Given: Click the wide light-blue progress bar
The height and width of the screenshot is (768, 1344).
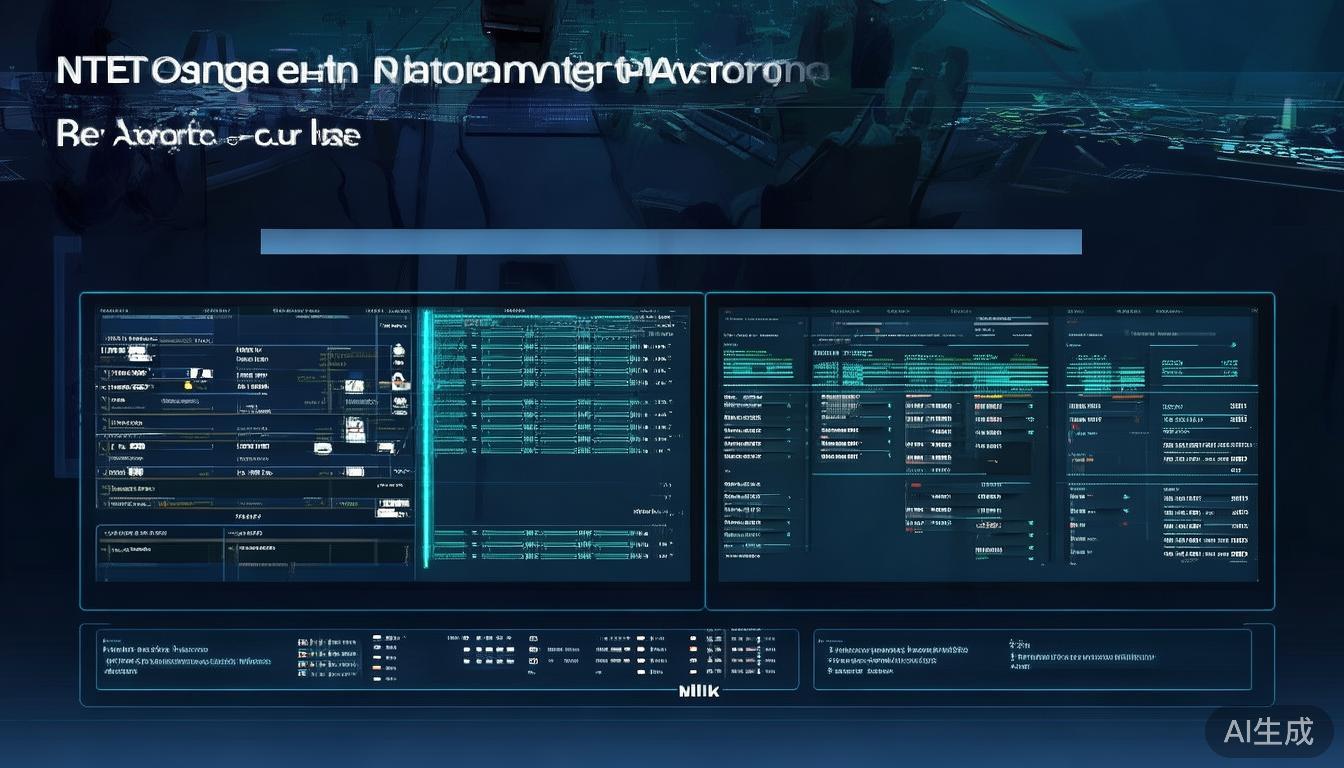Looking at the screenshot, I should coord(670,242).
